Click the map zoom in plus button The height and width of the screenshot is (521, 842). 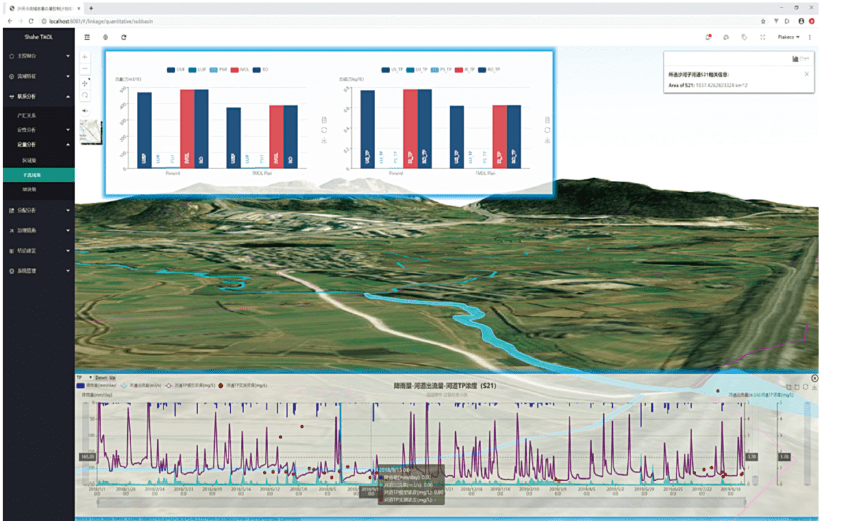[85, 57]
